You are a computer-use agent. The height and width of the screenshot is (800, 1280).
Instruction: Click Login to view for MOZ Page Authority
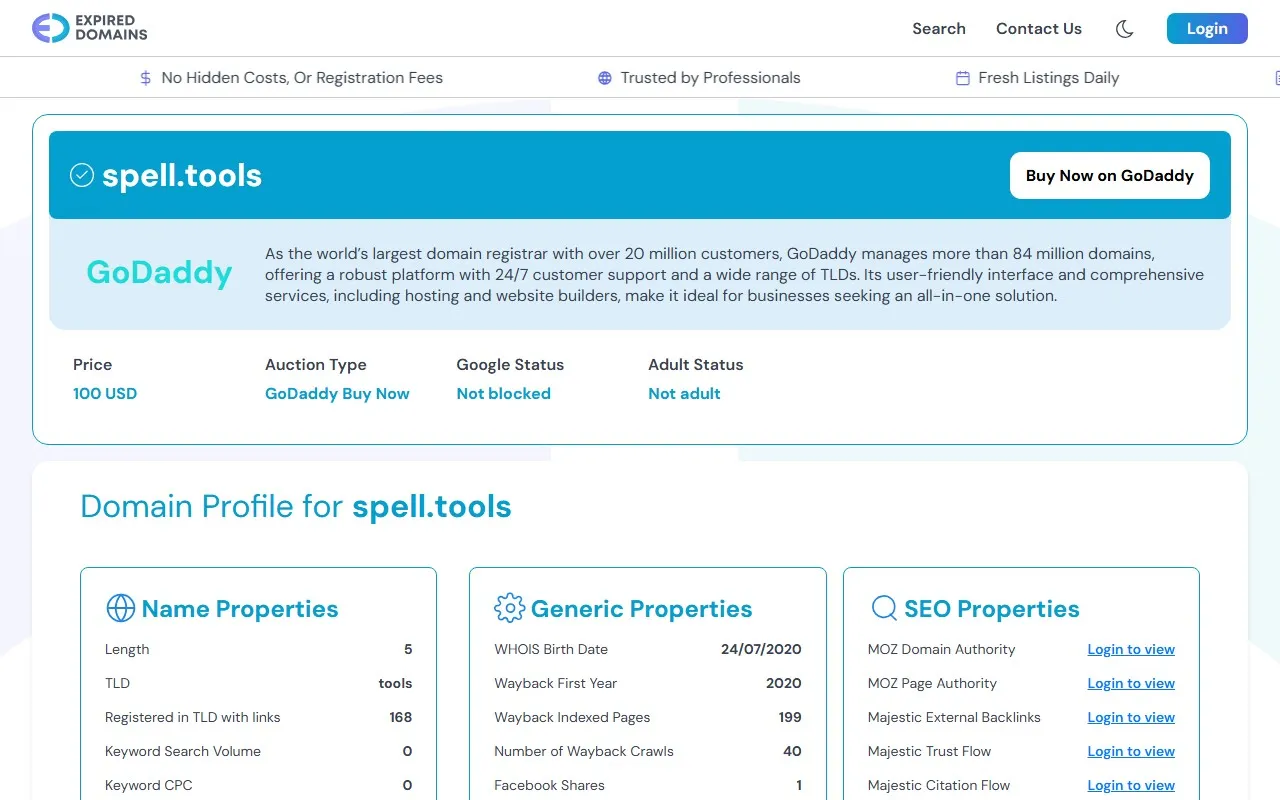(1131, 683)
